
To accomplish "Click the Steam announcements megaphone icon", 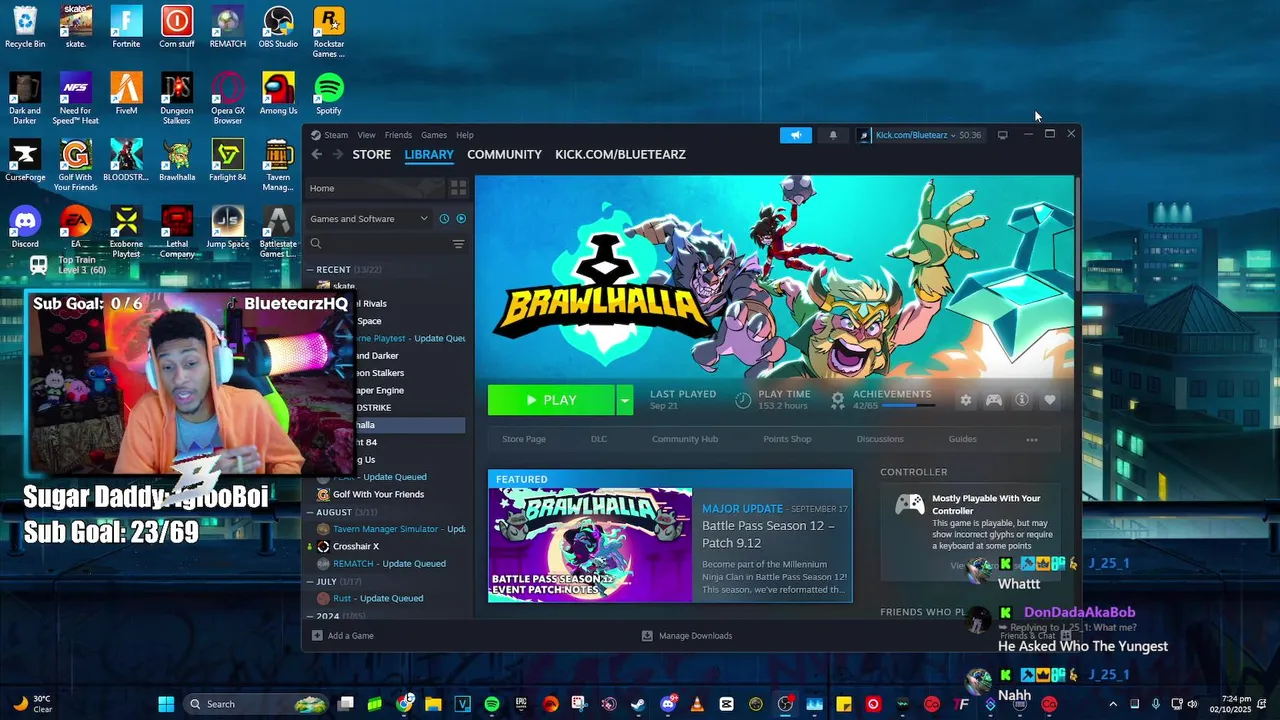I will coord(796,135).
